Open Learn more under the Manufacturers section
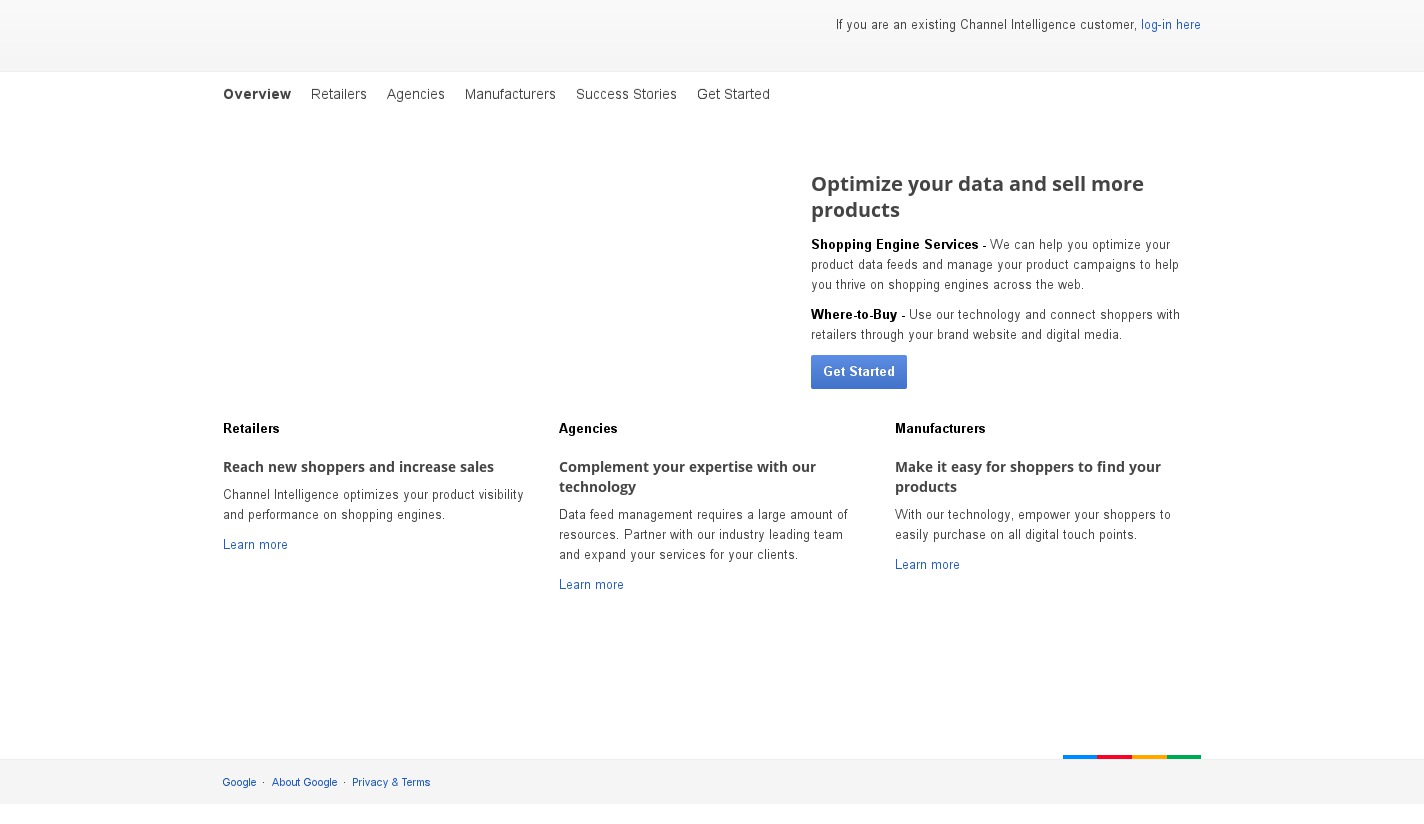 tap(927, 565)
